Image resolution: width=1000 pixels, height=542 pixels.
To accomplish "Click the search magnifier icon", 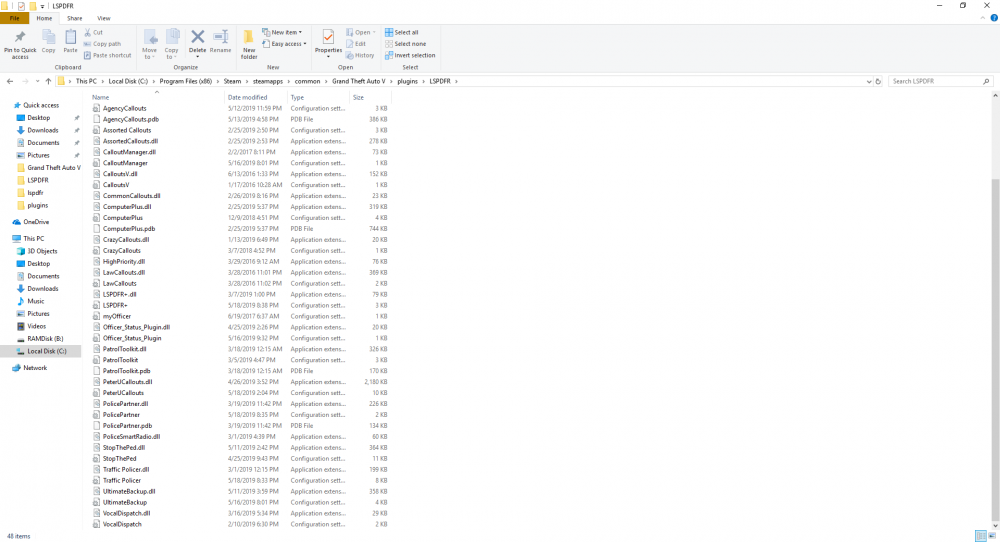I will pyautogui.click(x=986, y=81).
